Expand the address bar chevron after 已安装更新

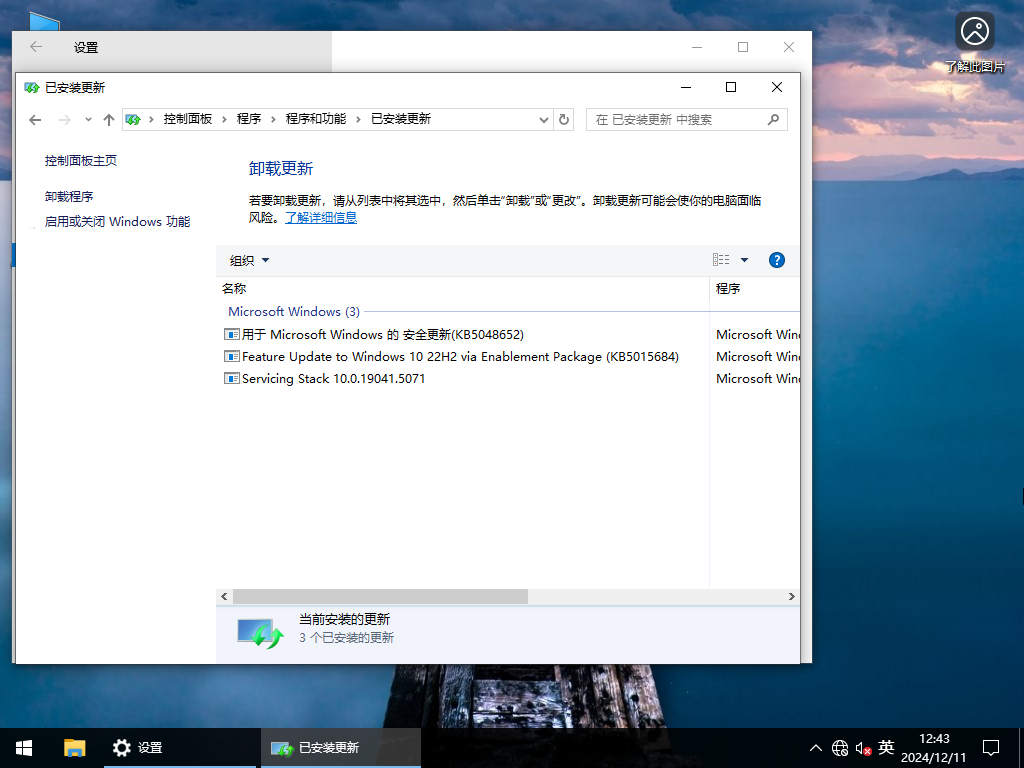543,119
